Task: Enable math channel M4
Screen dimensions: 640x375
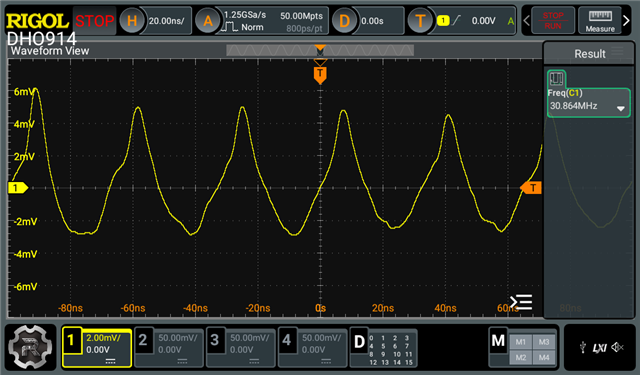Action: (x=544, y=357)
